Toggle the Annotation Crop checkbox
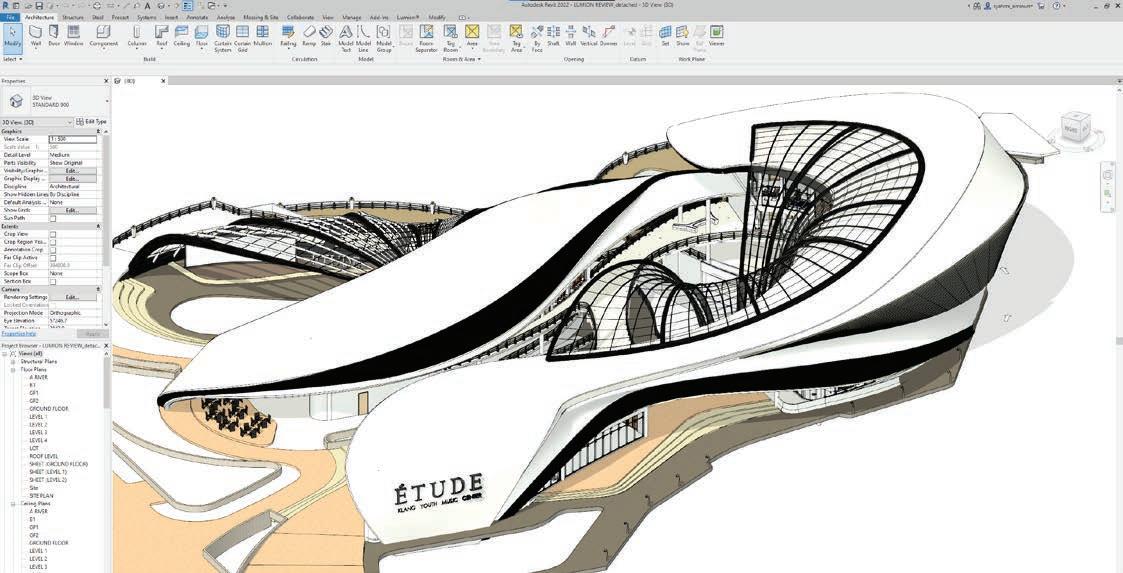 [52, 250]
